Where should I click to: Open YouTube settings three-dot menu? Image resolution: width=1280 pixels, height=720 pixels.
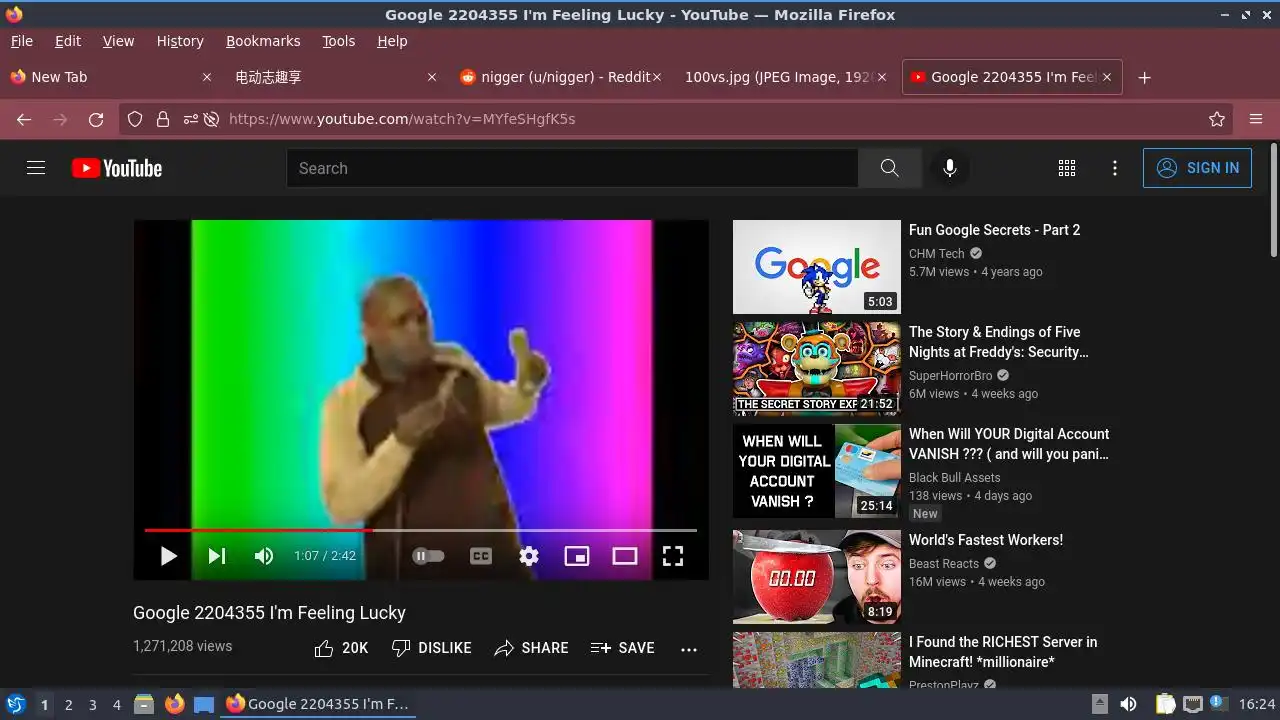coord(1115,168)
